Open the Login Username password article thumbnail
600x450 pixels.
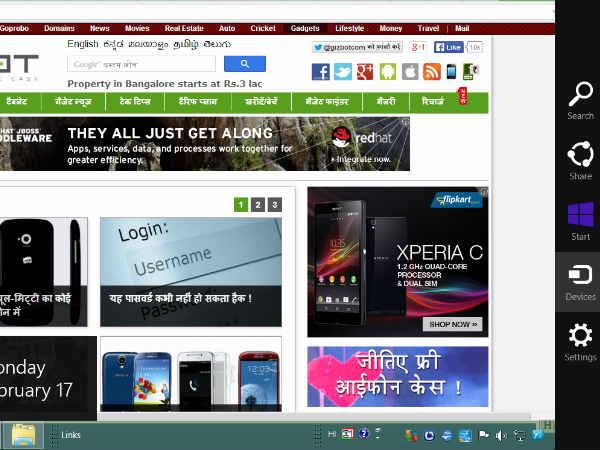point(191,272)
